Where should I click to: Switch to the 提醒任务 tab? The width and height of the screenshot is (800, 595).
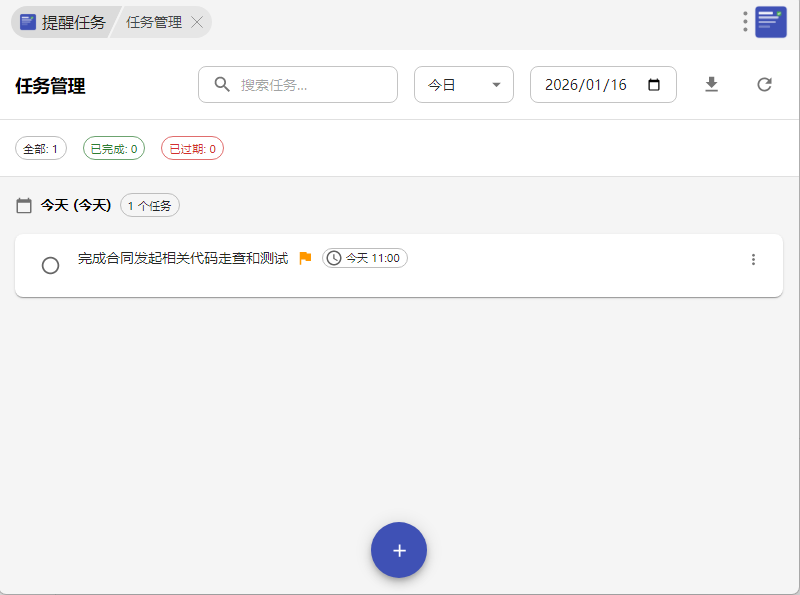coord(64,22)
